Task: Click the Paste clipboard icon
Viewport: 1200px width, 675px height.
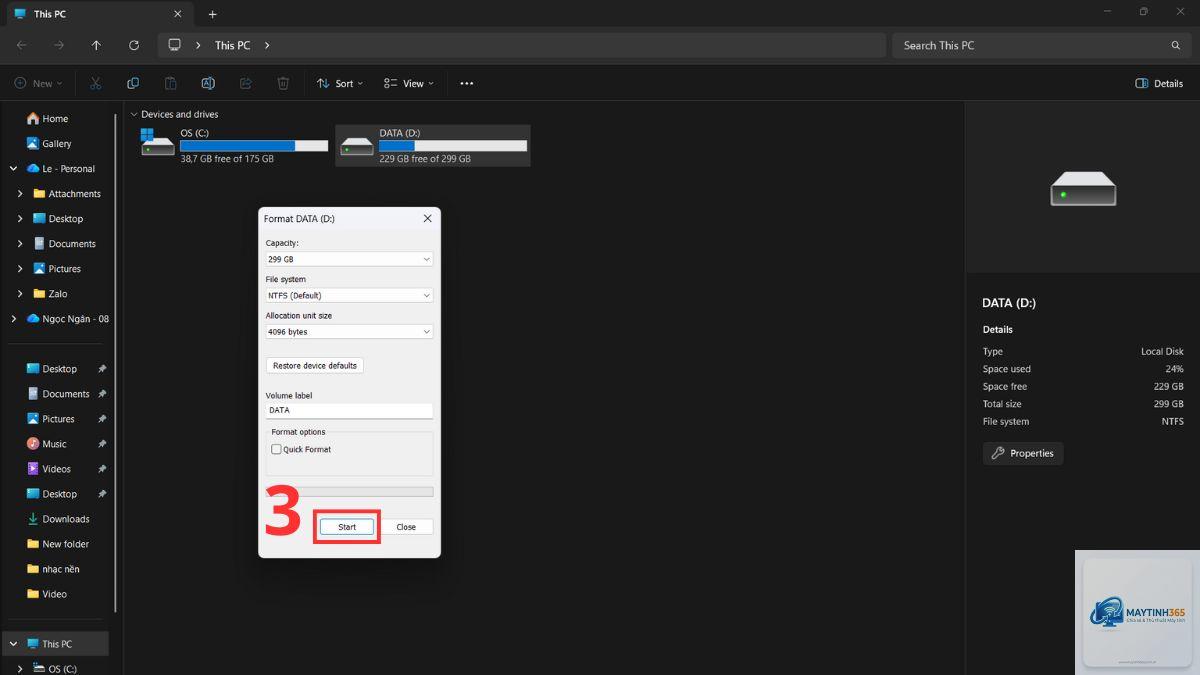Action: pyautogui.click(x=171, y=83)
